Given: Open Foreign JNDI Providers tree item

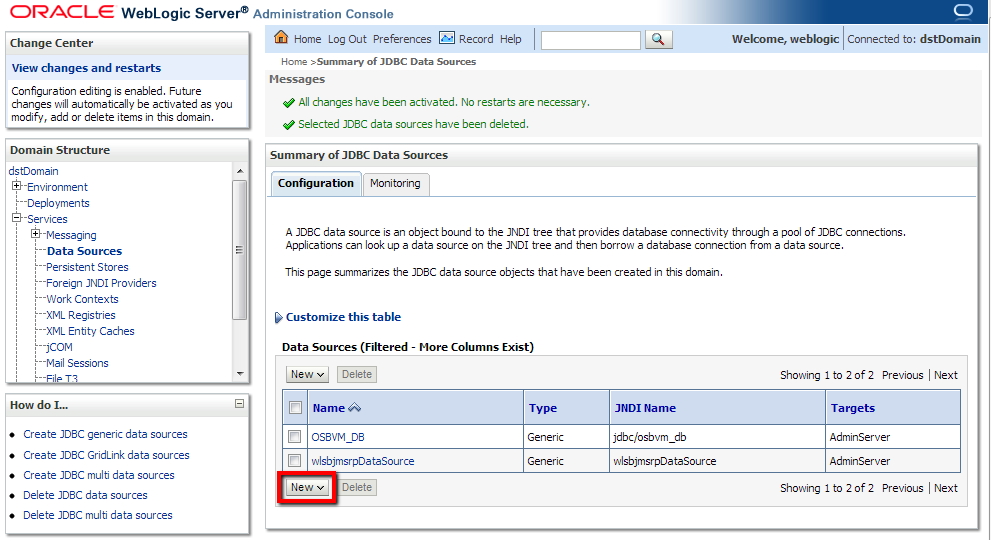Looking at the screenshot, I should pyautogui.click(x=101, y=283).
